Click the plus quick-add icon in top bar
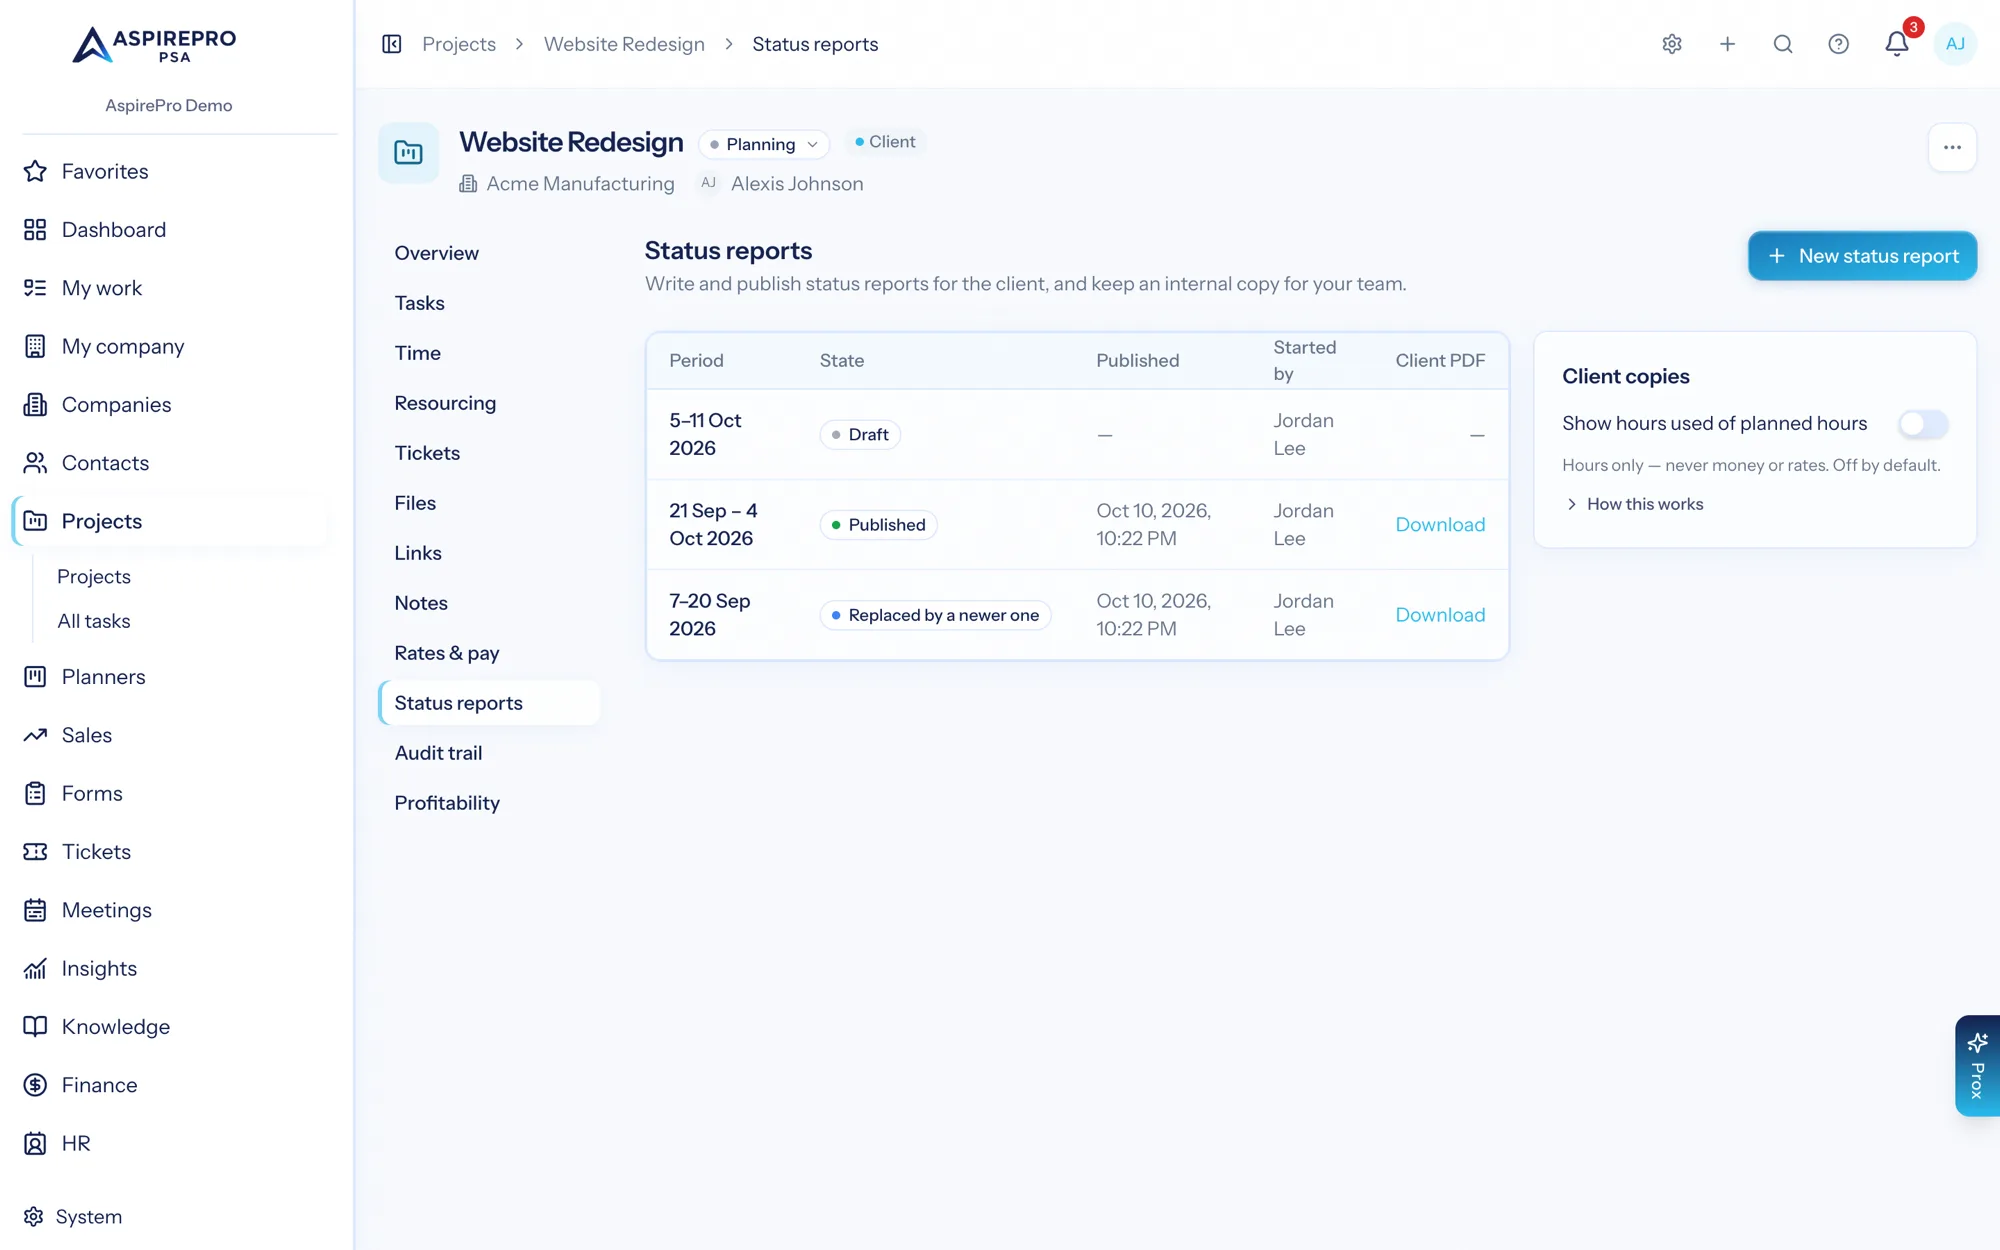The height and width of the screenshot is (1250, 2000). [1727, 44]
